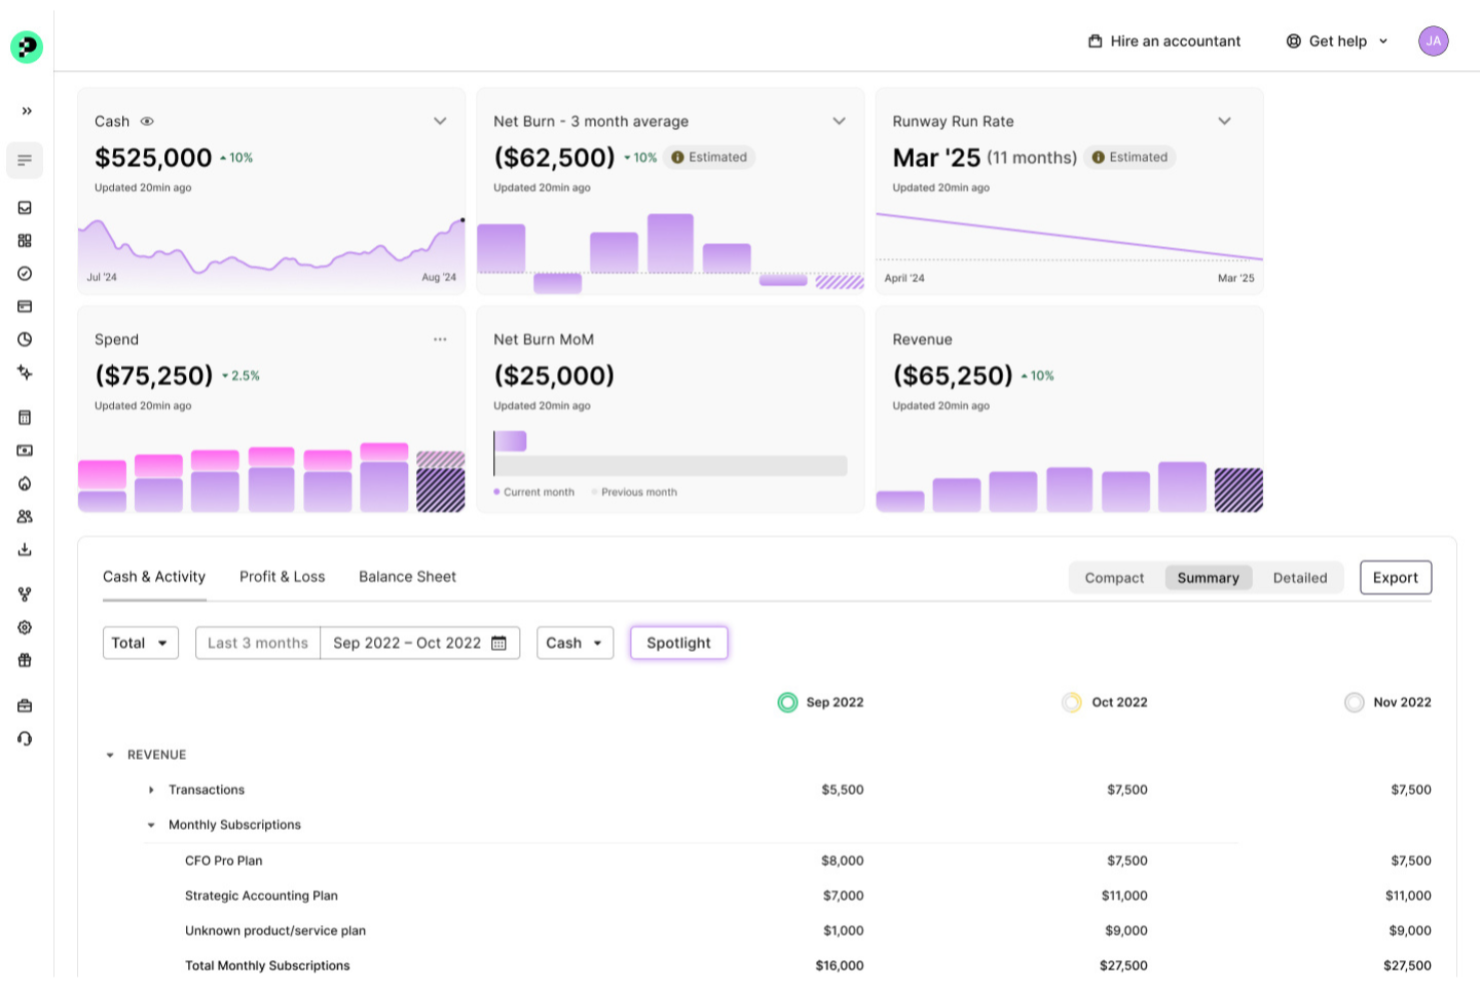Image resolution: width=1480 pixels, height=987 pixels.
Task: Click the green app logo
Action: click(x=26, y=46)
